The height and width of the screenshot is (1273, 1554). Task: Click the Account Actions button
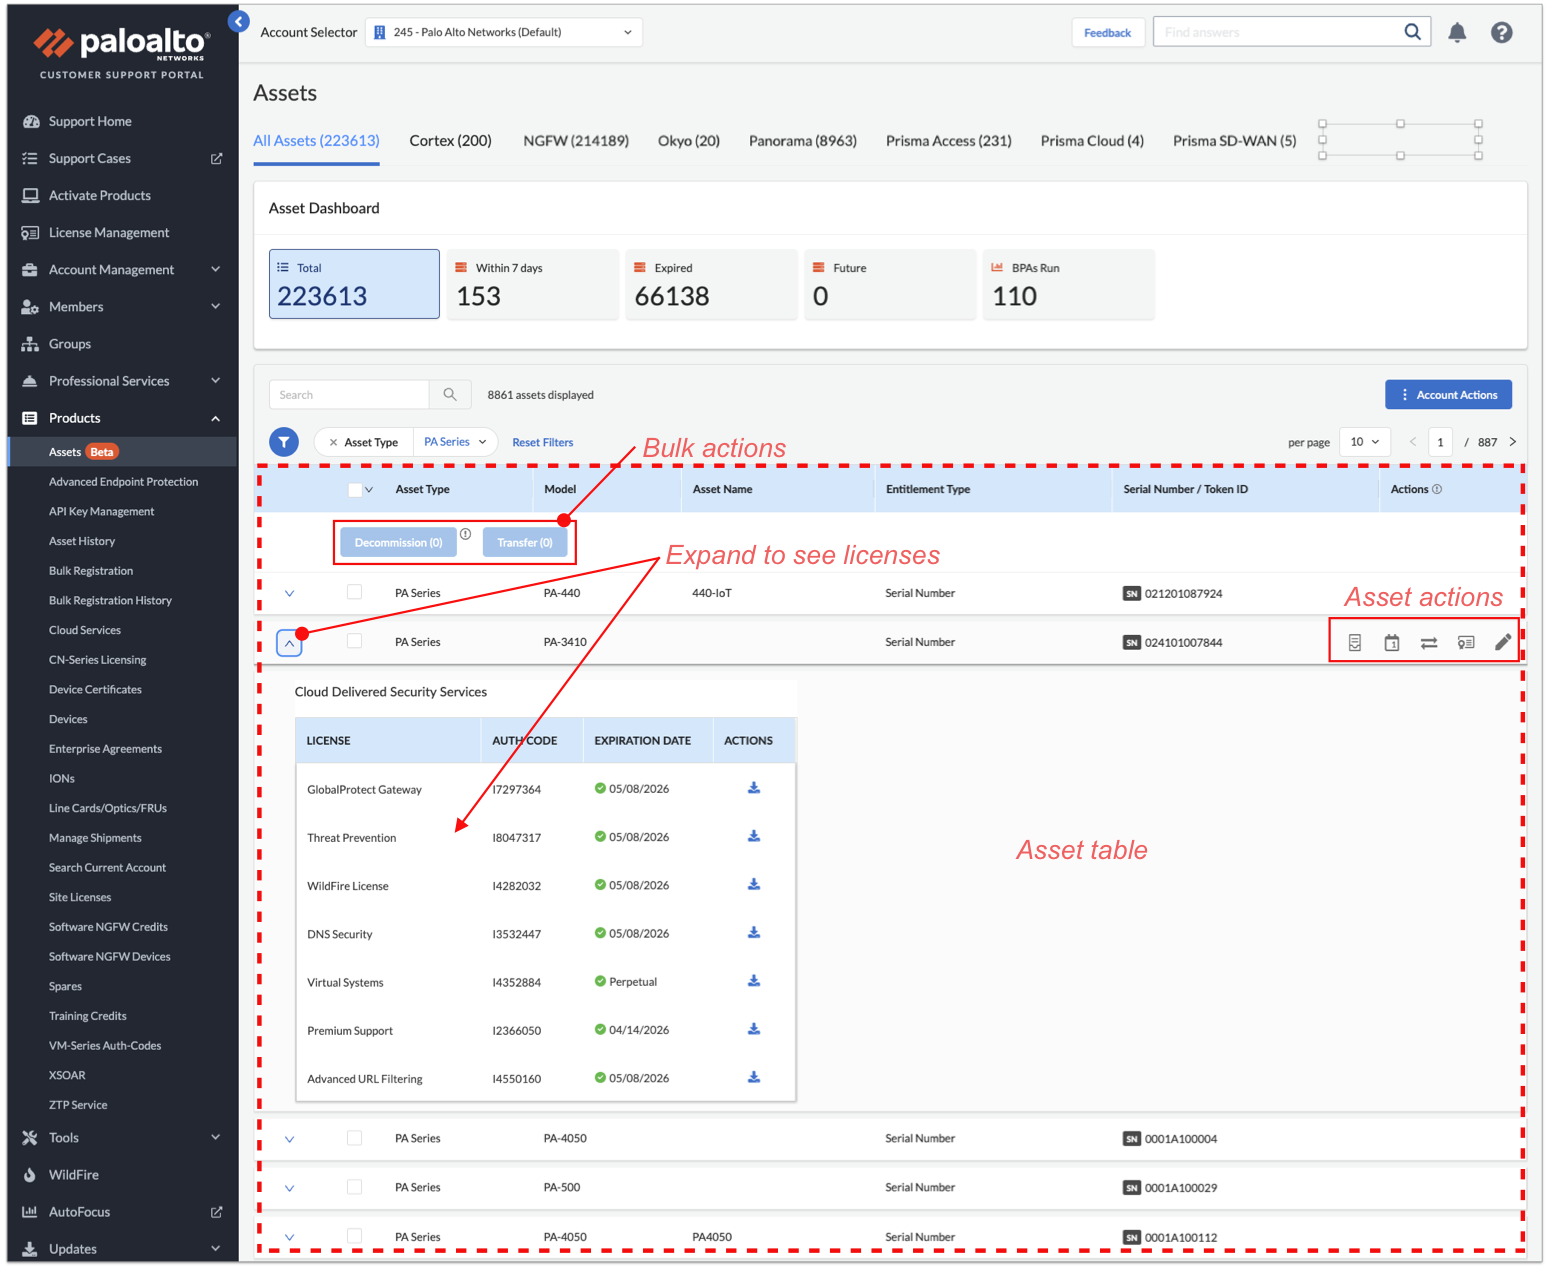tap(1447, 395)
